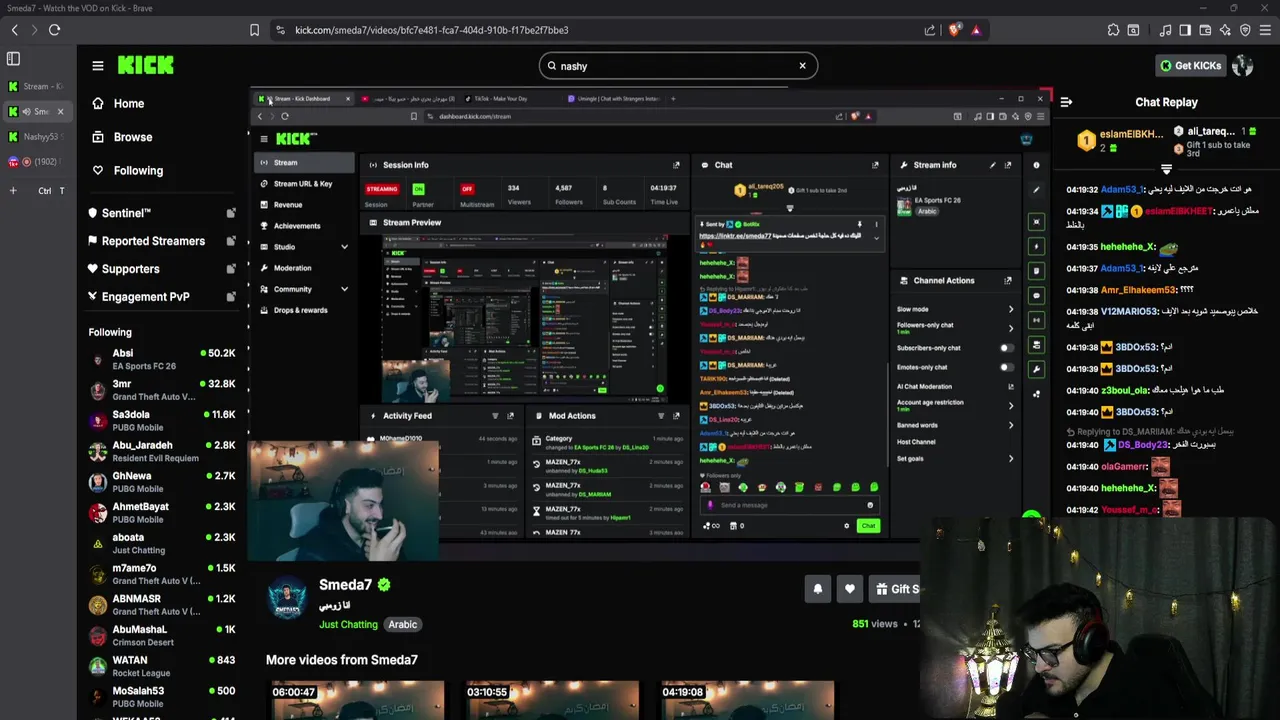Viewport: 1280px width, 720px height.
Task: Open the Smeda7 channel avatar
Action: coord(287,598)
